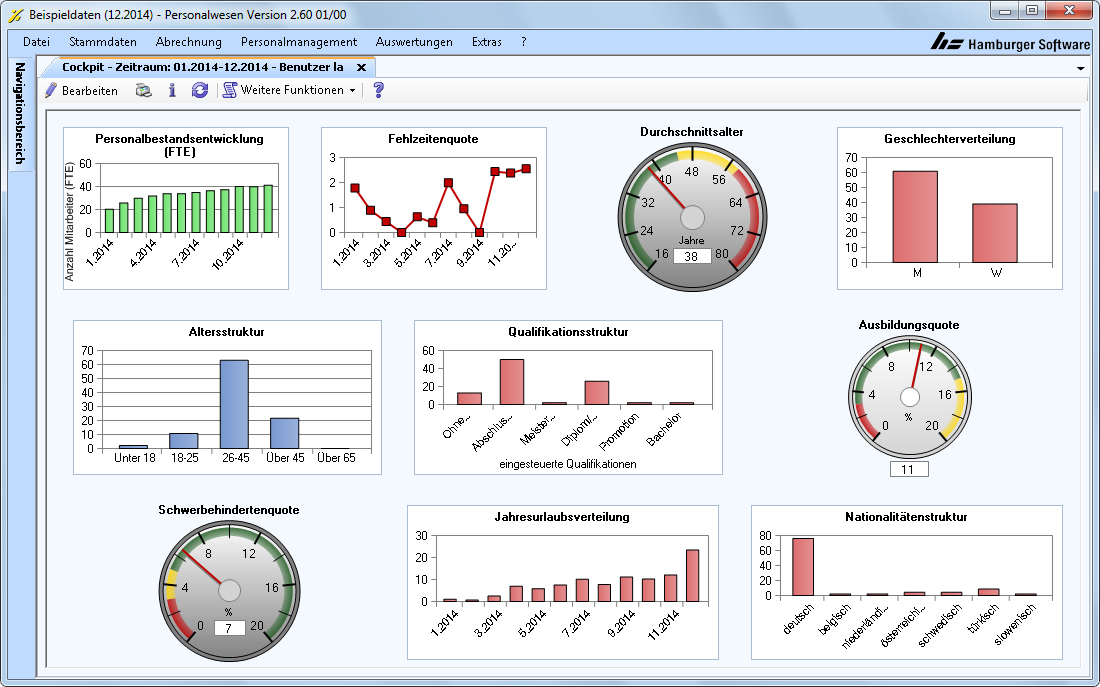Open the tab list dropdown arrow
The height and width of the screenshot is (687, 1100).
(x=1080, y=68)
